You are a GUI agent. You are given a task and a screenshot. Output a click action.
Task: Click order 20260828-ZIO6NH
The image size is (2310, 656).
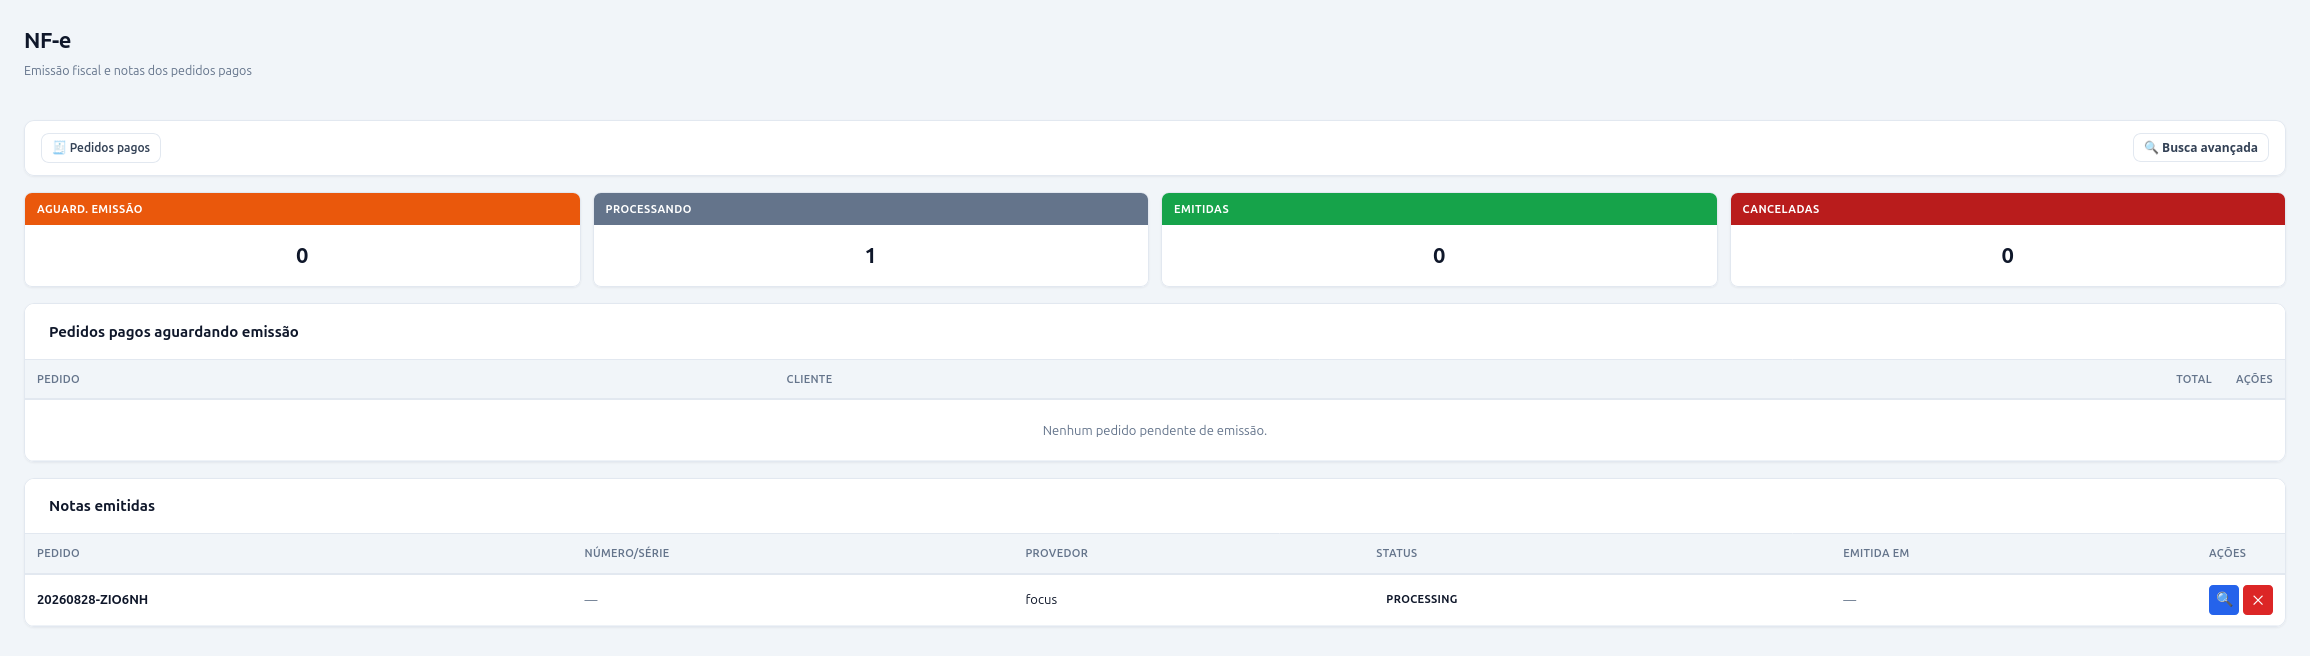tap(92, 600)
